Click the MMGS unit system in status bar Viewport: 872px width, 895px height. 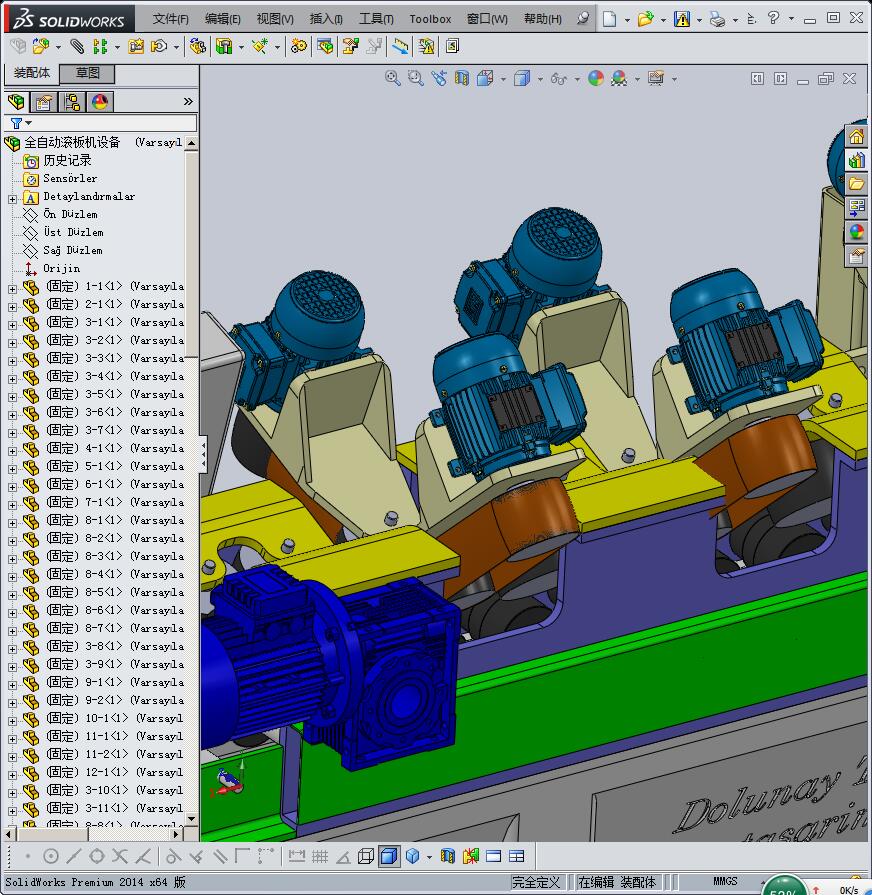725,881
